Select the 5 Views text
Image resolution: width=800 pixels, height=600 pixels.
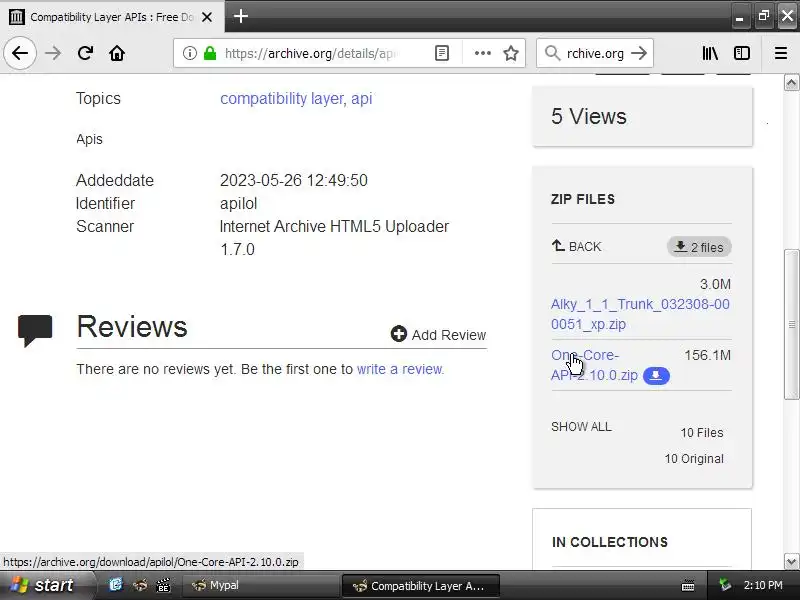[588, 116]
